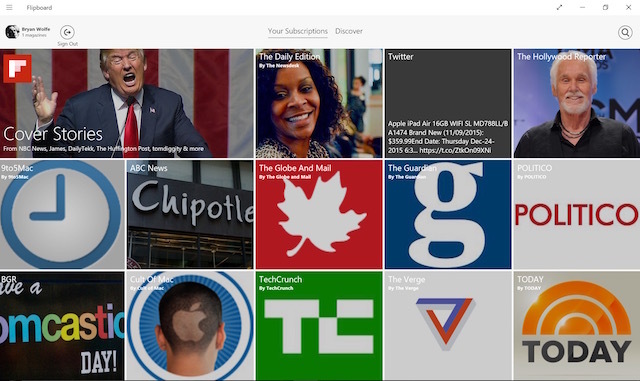Click the Sign Out arrow icon

[x=67, y=32]
